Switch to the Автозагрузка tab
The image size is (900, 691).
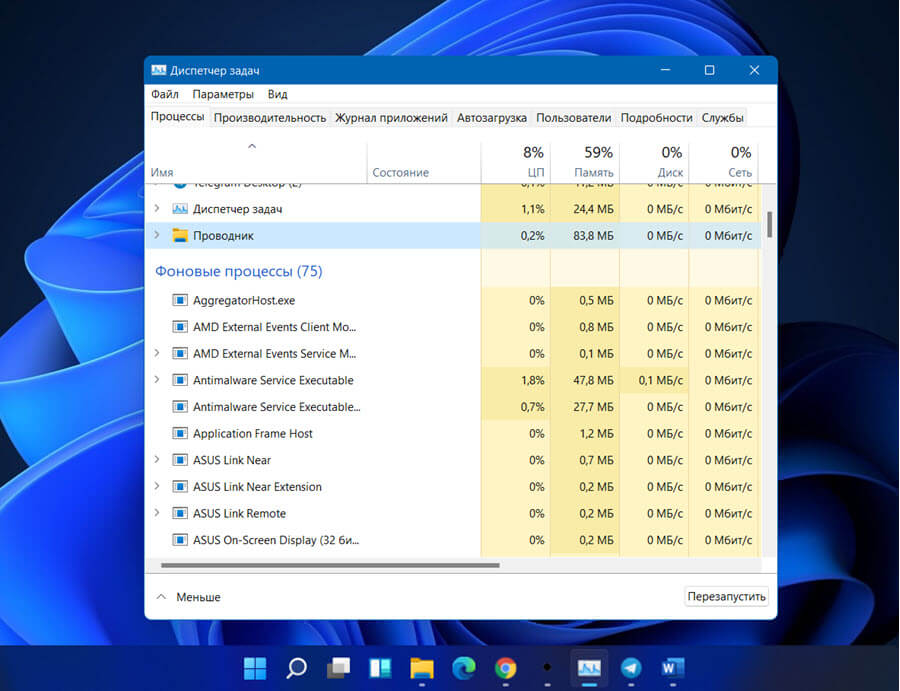(x=491, y=118)
